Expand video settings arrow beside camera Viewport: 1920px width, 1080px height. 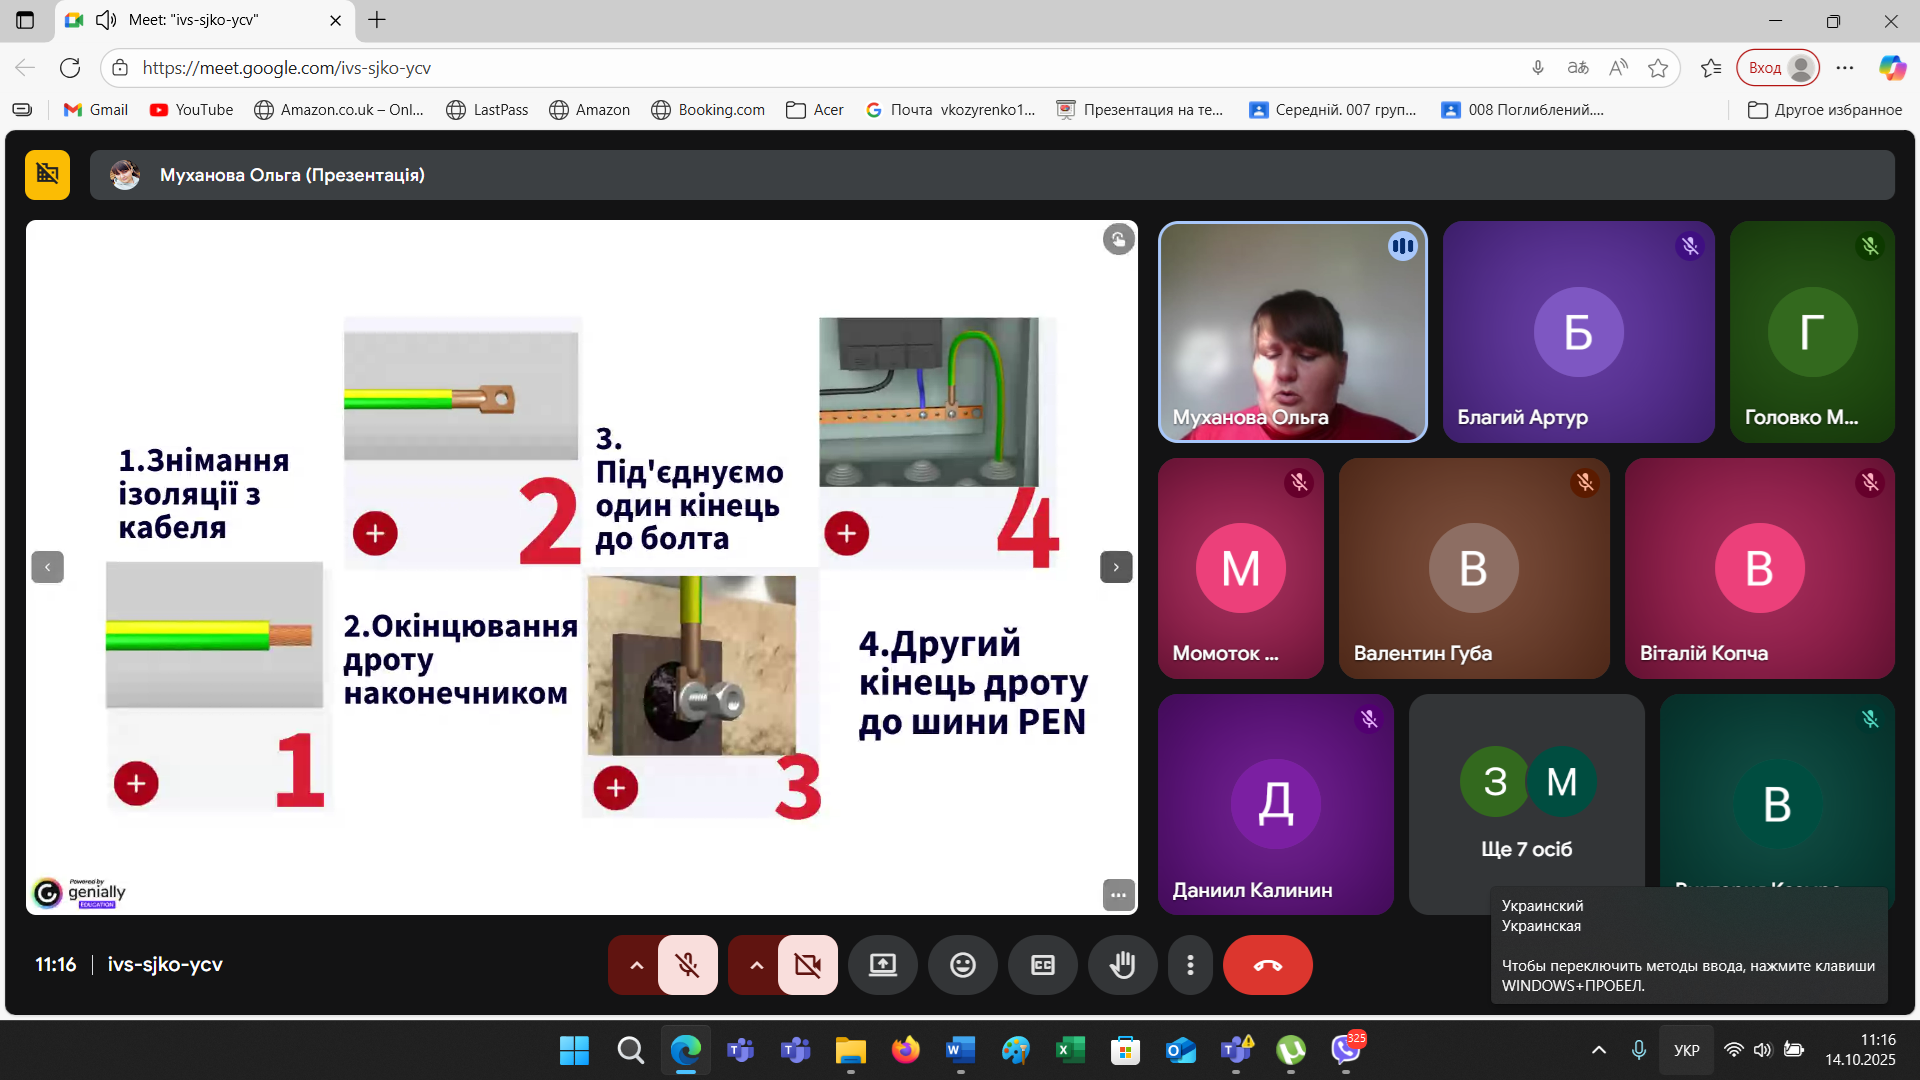click(756, 965)
